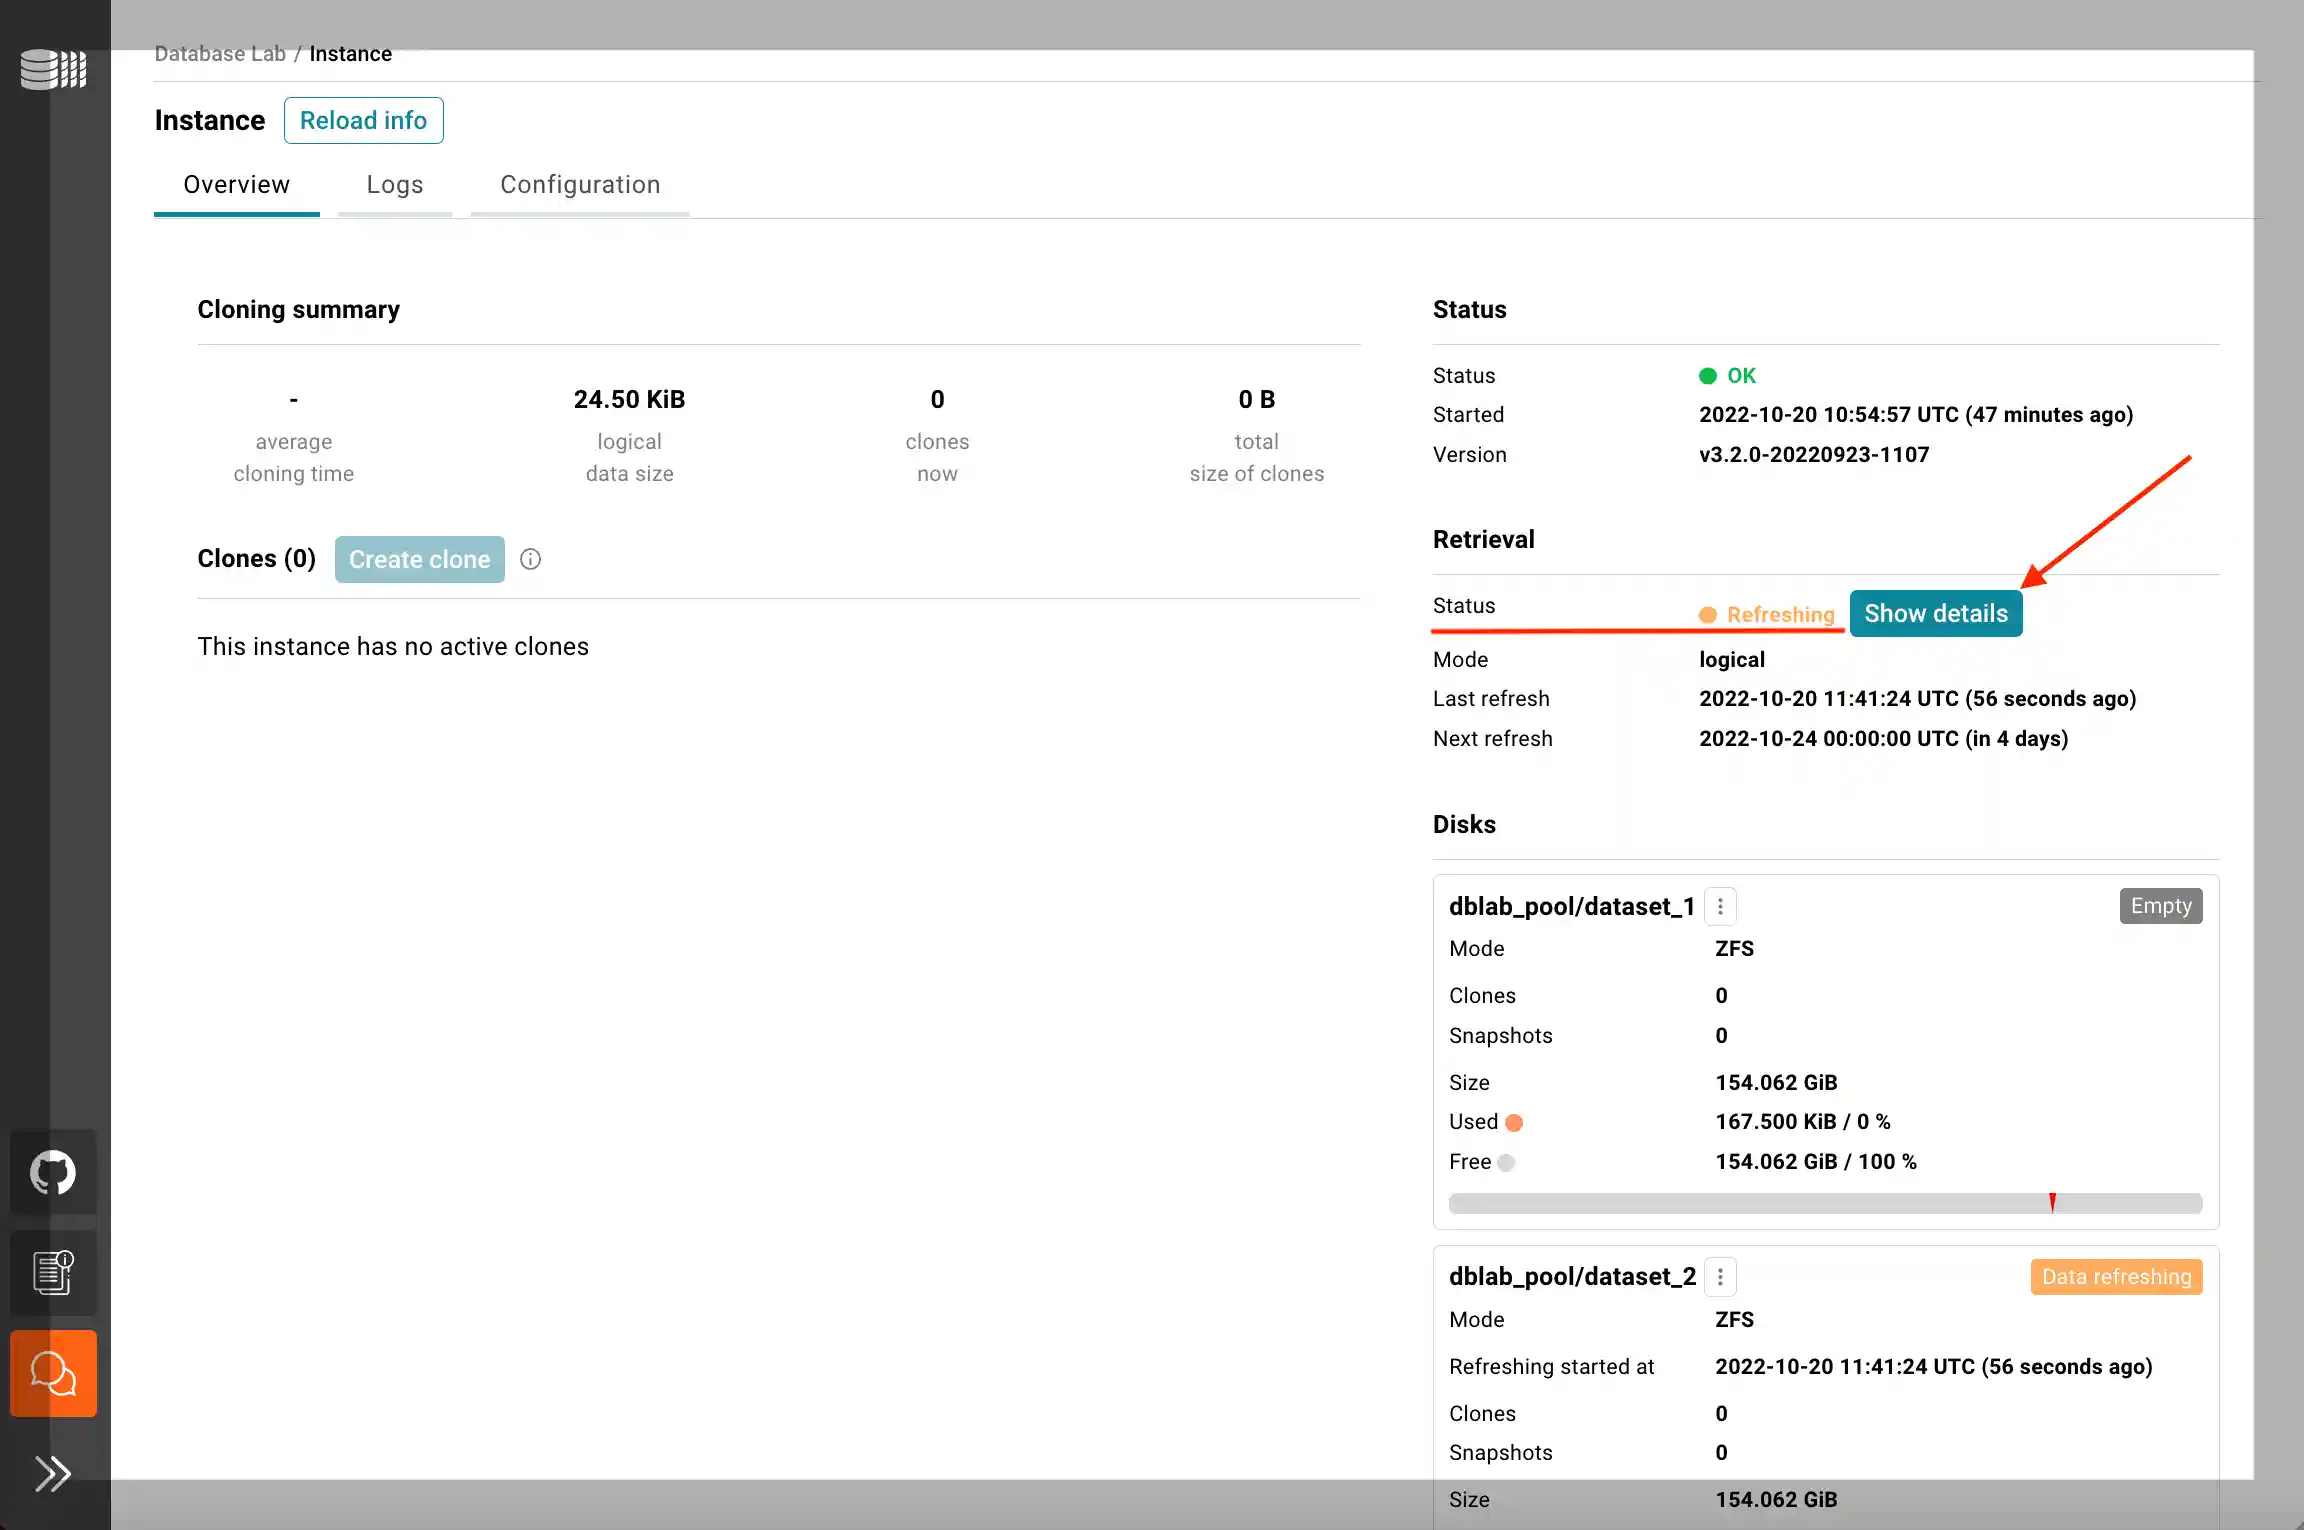Open the three-dot menu for dblab_pool/dataset_2
Viewport: 2304px width, 1530px height.
click(1720, 1276)
